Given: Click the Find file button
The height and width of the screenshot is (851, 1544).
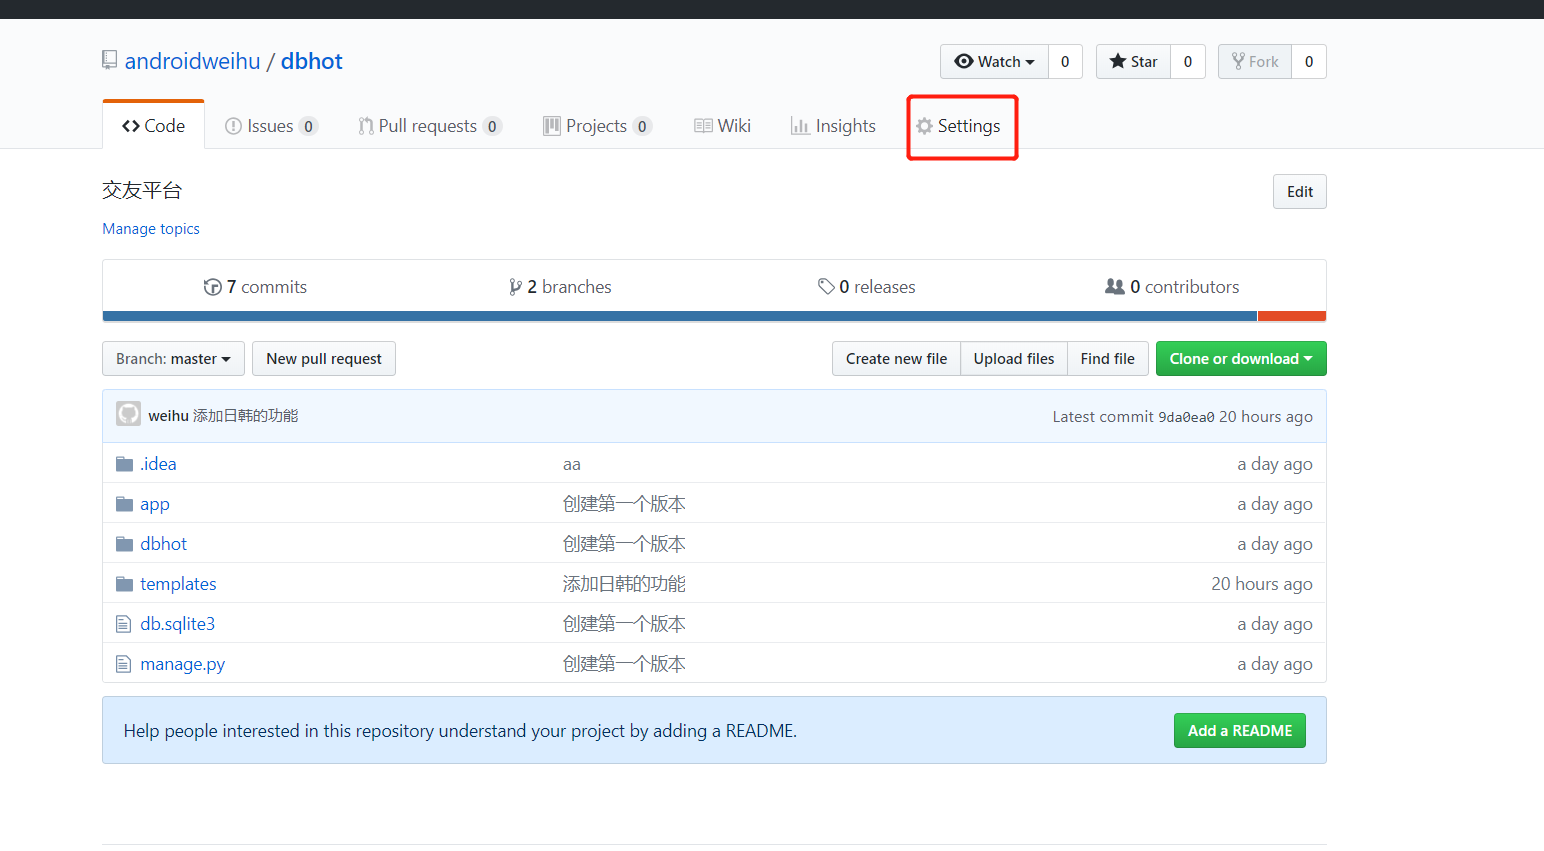Looking at the screenshot, I should pos(1108,359).
